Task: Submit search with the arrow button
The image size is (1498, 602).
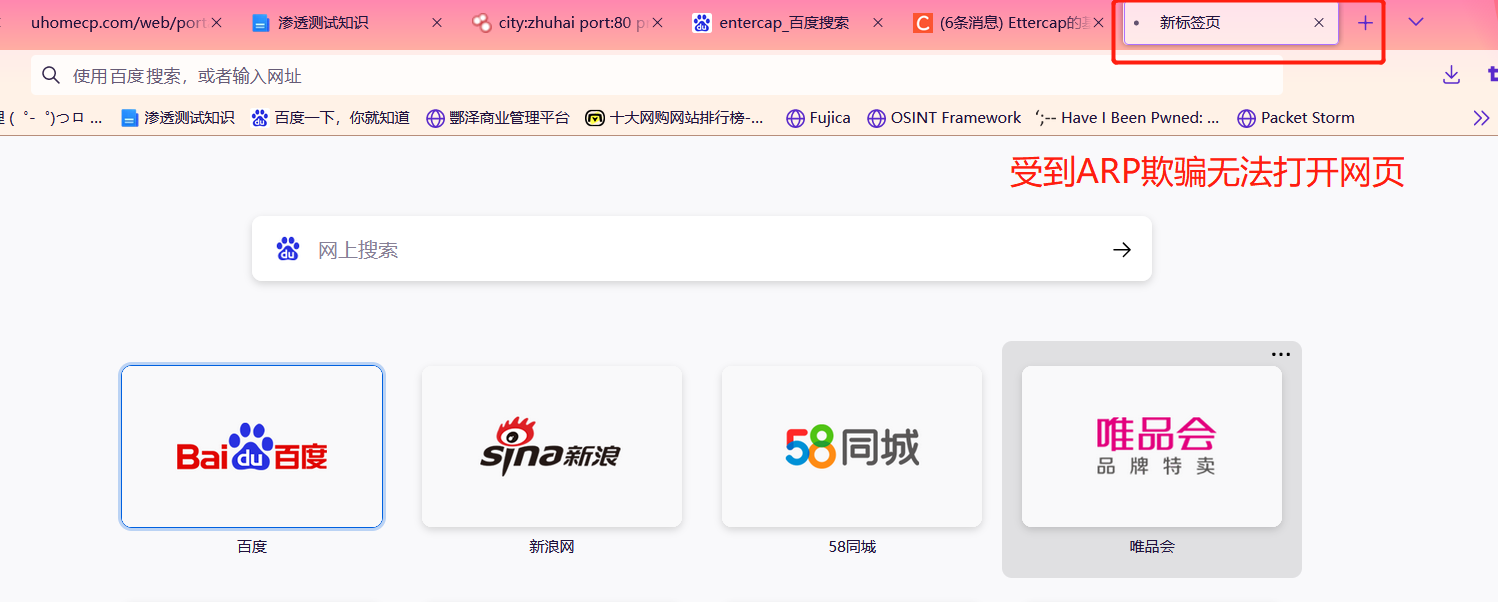Action: click(1122, 249)
